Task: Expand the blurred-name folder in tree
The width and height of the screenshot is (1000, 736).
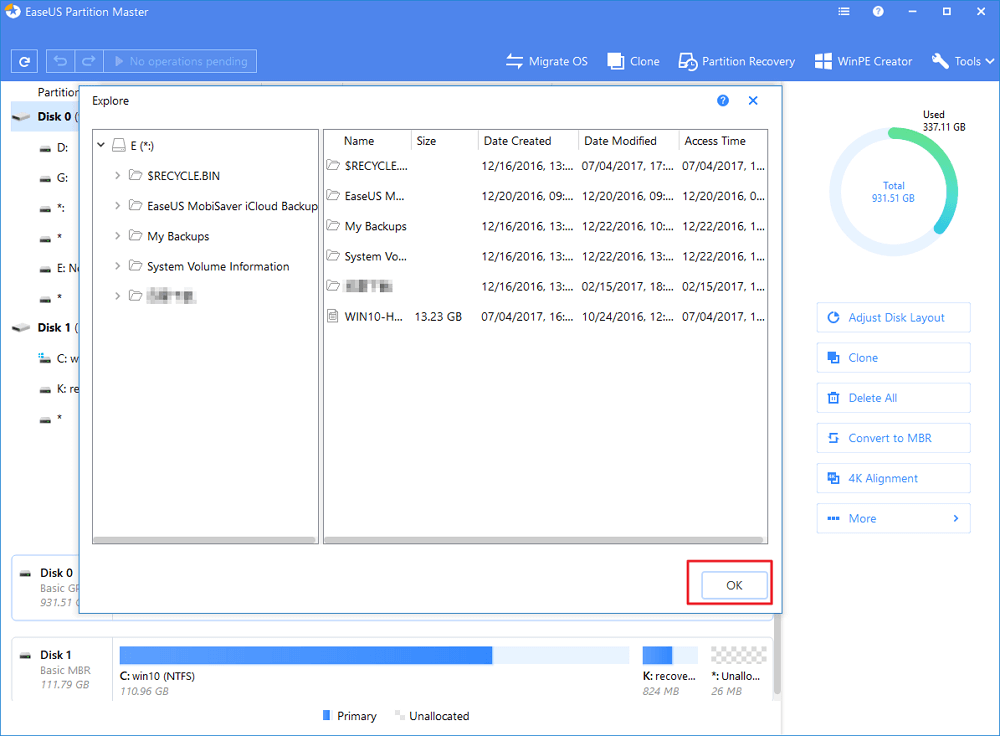Action: [x=117, y=296]
